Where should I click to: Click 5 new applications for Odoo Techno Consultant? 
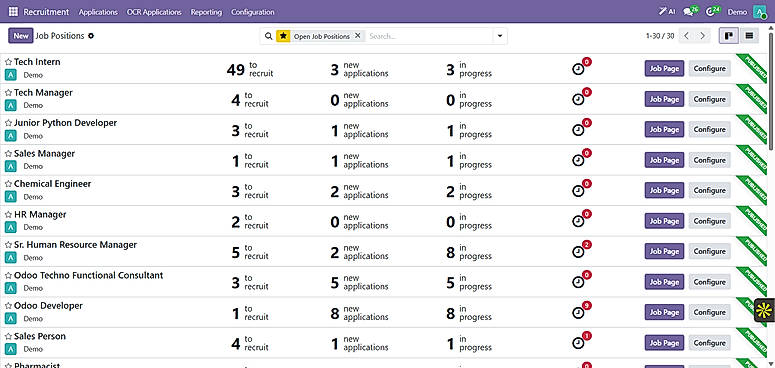359,283
